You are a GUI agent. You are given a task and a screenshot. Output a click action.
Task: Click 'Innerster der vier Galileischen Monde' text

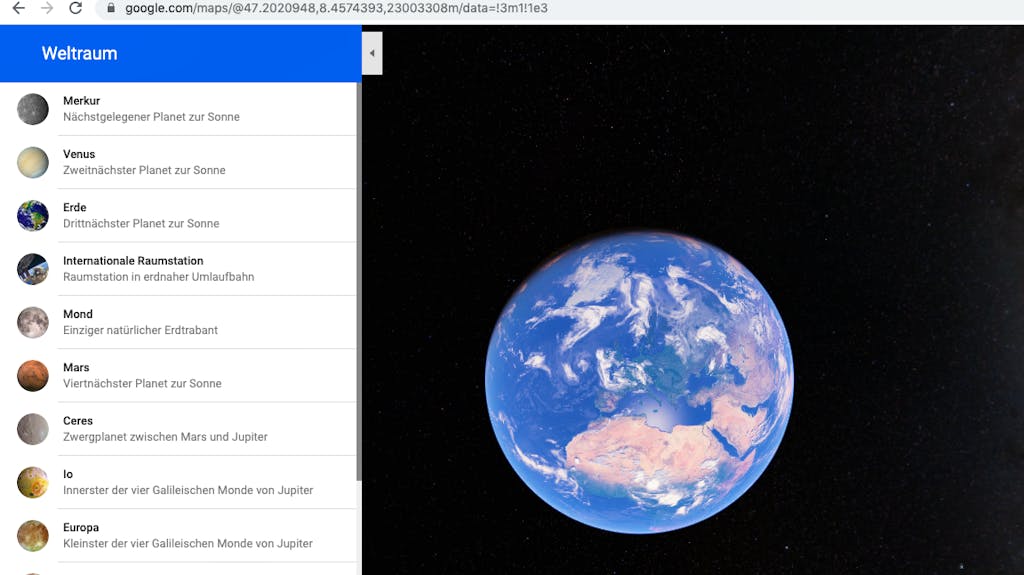coord(149,490)
